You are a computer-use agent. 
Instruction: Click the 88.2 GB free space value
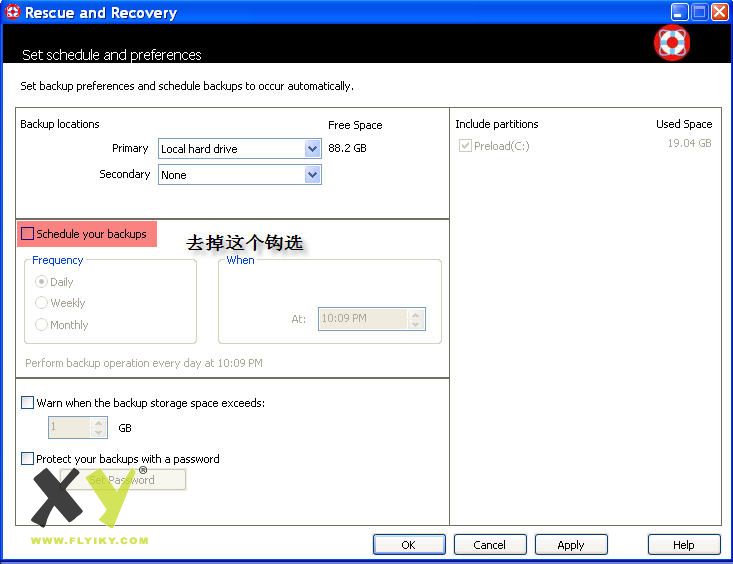347,148
